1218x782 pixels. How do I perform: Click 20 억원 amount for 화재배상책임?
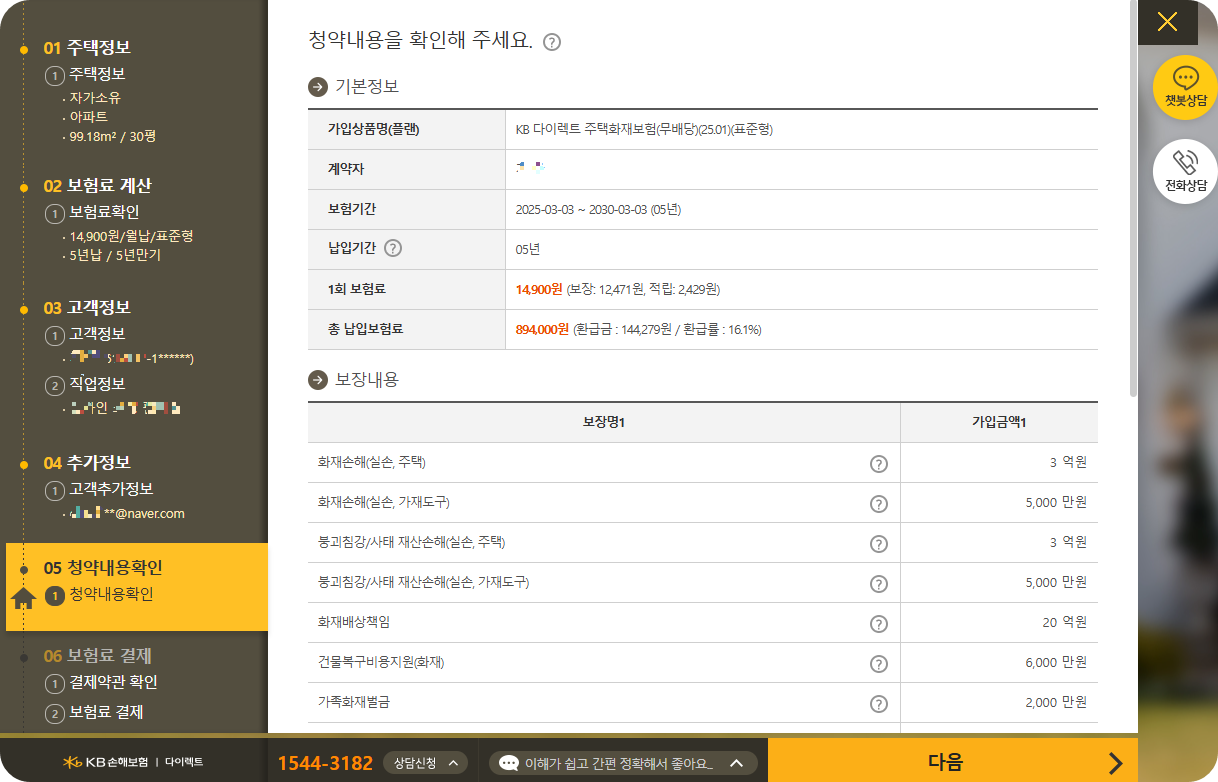pyautogui.click(x=1064, y=623)
